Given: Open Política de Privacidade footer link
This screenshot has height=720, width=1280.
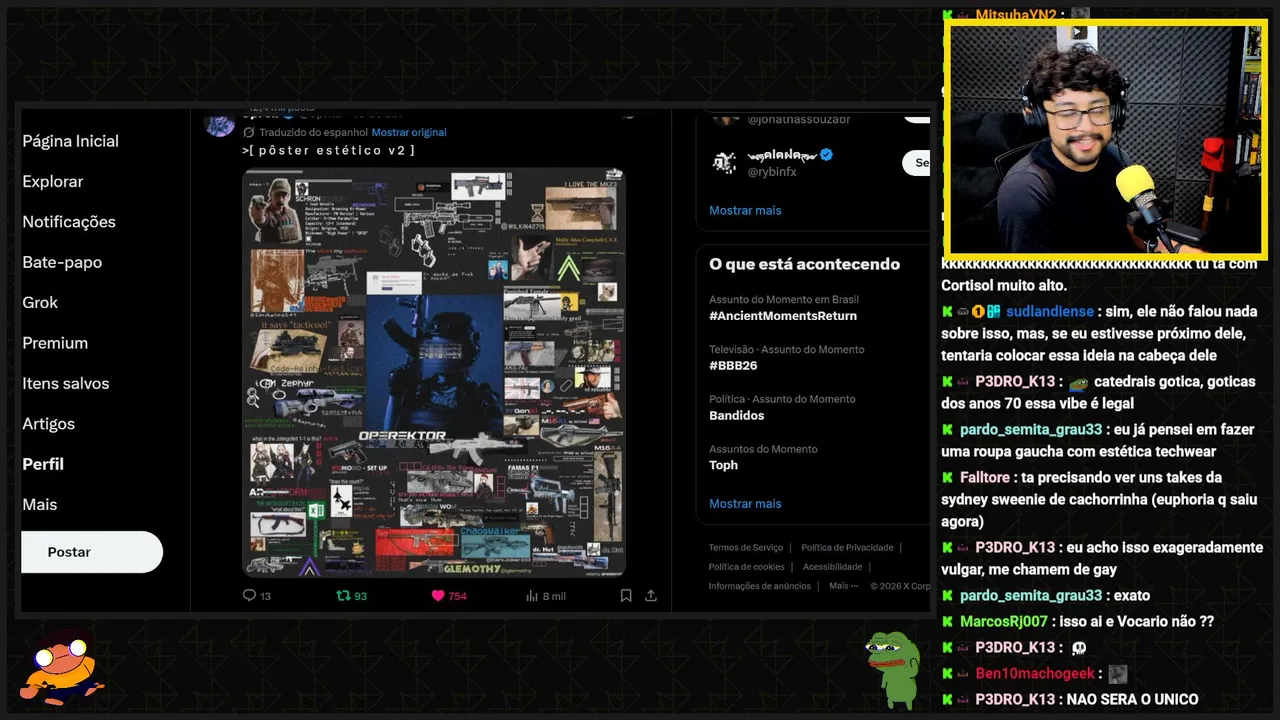Looking at the screenshot, I should [x=847, y=548].
